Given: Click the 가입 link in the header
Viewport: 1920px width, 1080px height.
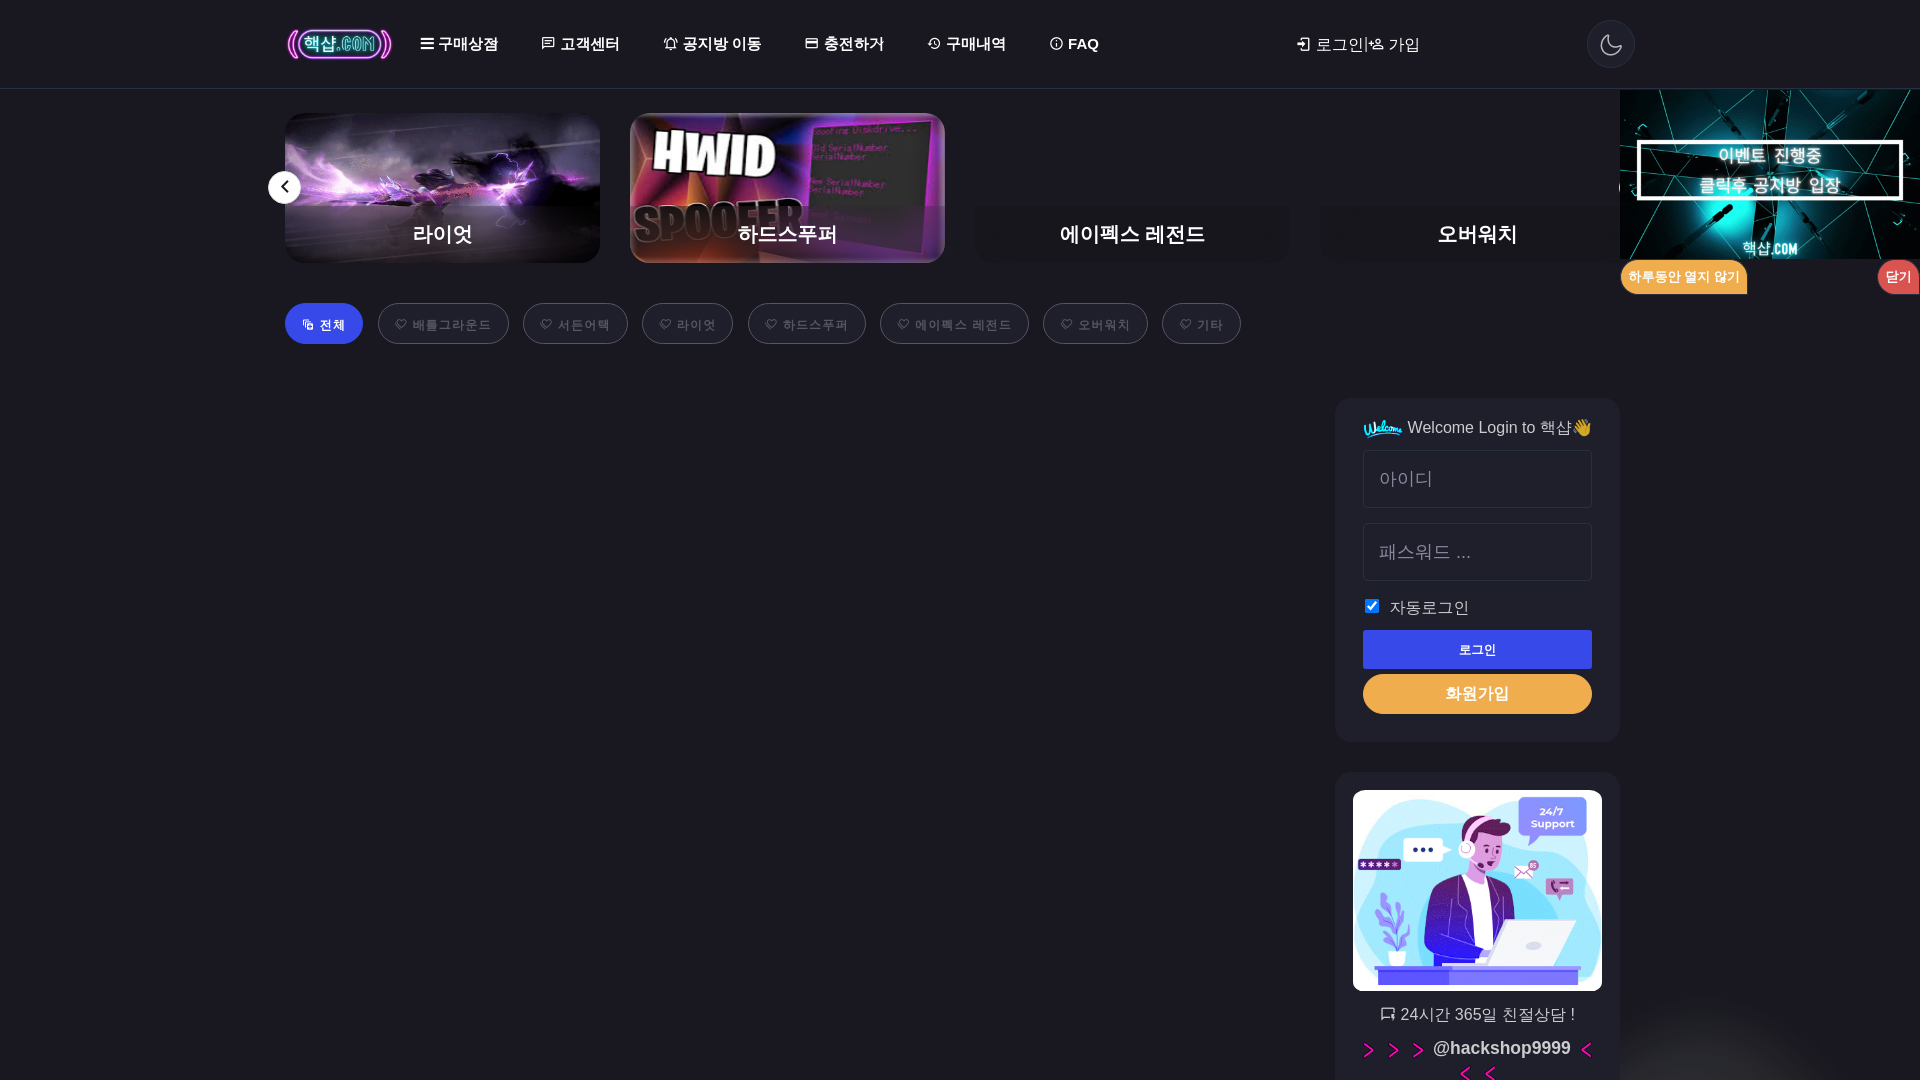Looking at the screenshot, I should (x=1395, y=44).
